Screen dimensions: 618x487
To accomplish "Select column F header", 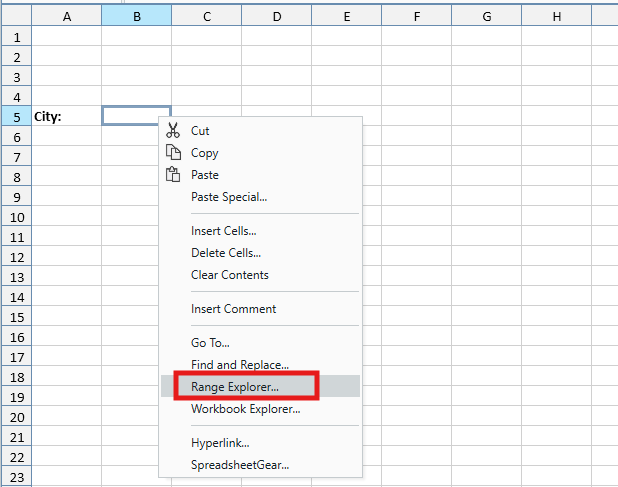I will coord(415,16).
